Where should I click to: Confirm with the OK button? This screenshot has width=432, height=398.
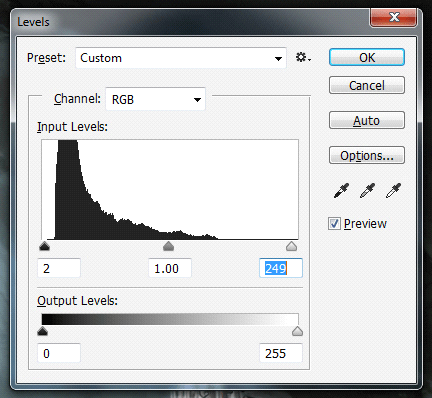[x=367, y=57]
